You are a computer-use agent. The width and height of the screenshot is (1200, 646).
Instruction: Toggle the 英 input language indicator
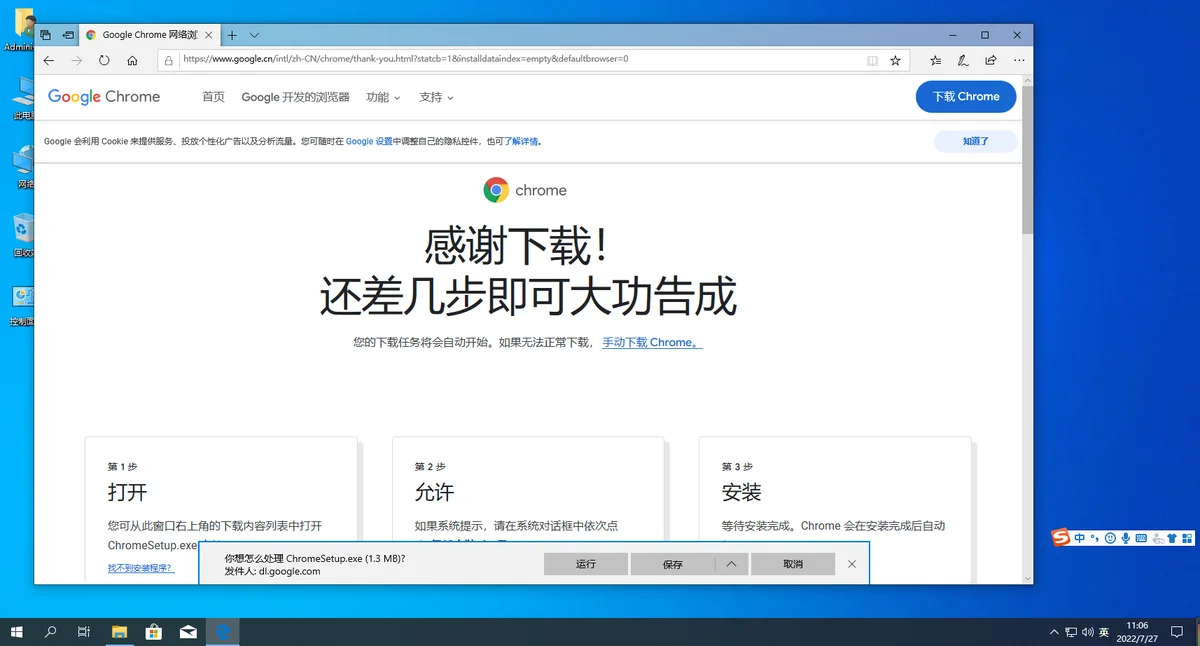pos(1104,632)
